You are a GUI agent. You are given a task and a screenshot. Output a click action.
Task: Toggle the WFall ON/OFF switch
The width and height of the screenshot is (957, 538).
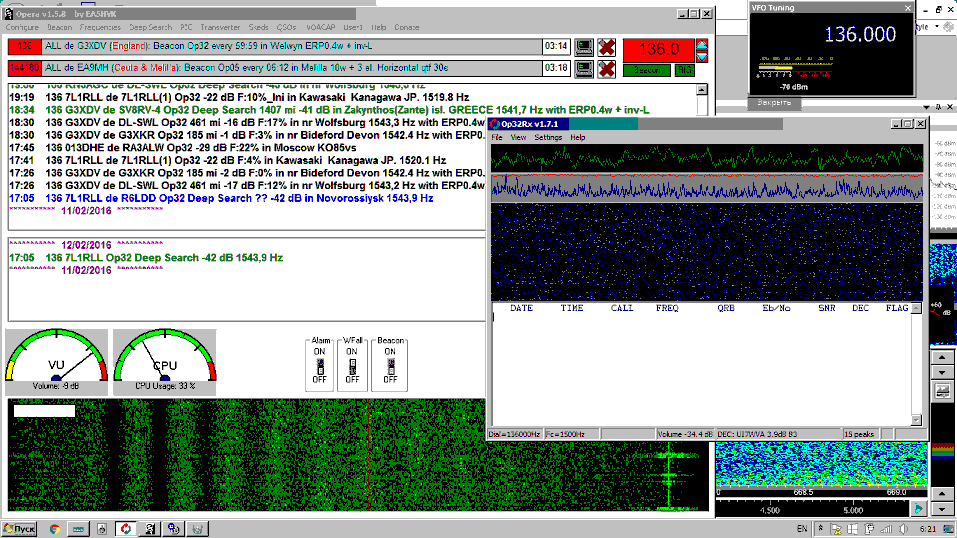coord(352,366)
